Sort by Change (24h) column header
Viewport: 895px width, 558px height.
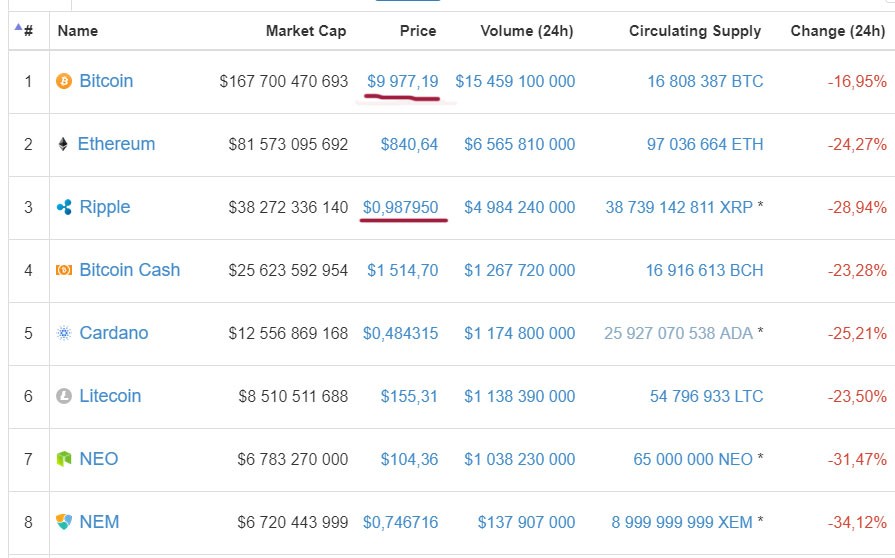pos(837,31)
